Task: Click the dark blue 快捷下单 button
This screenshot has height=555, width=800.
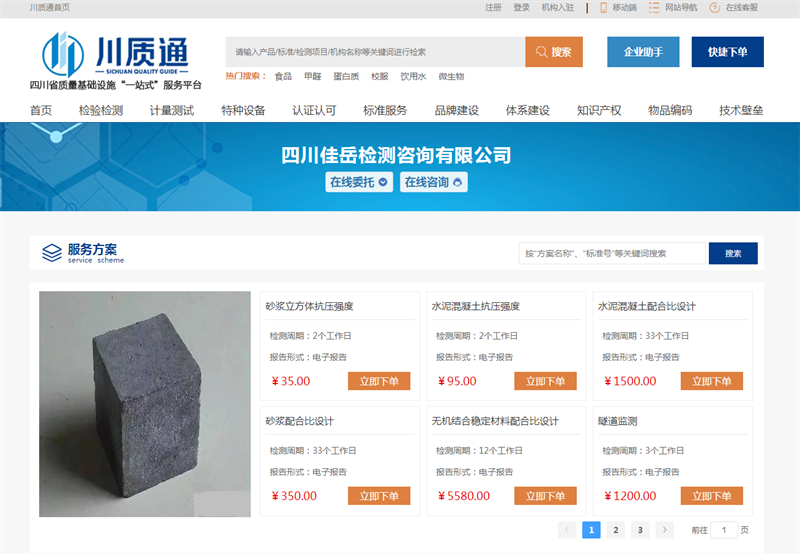Action: coord(727,52)
